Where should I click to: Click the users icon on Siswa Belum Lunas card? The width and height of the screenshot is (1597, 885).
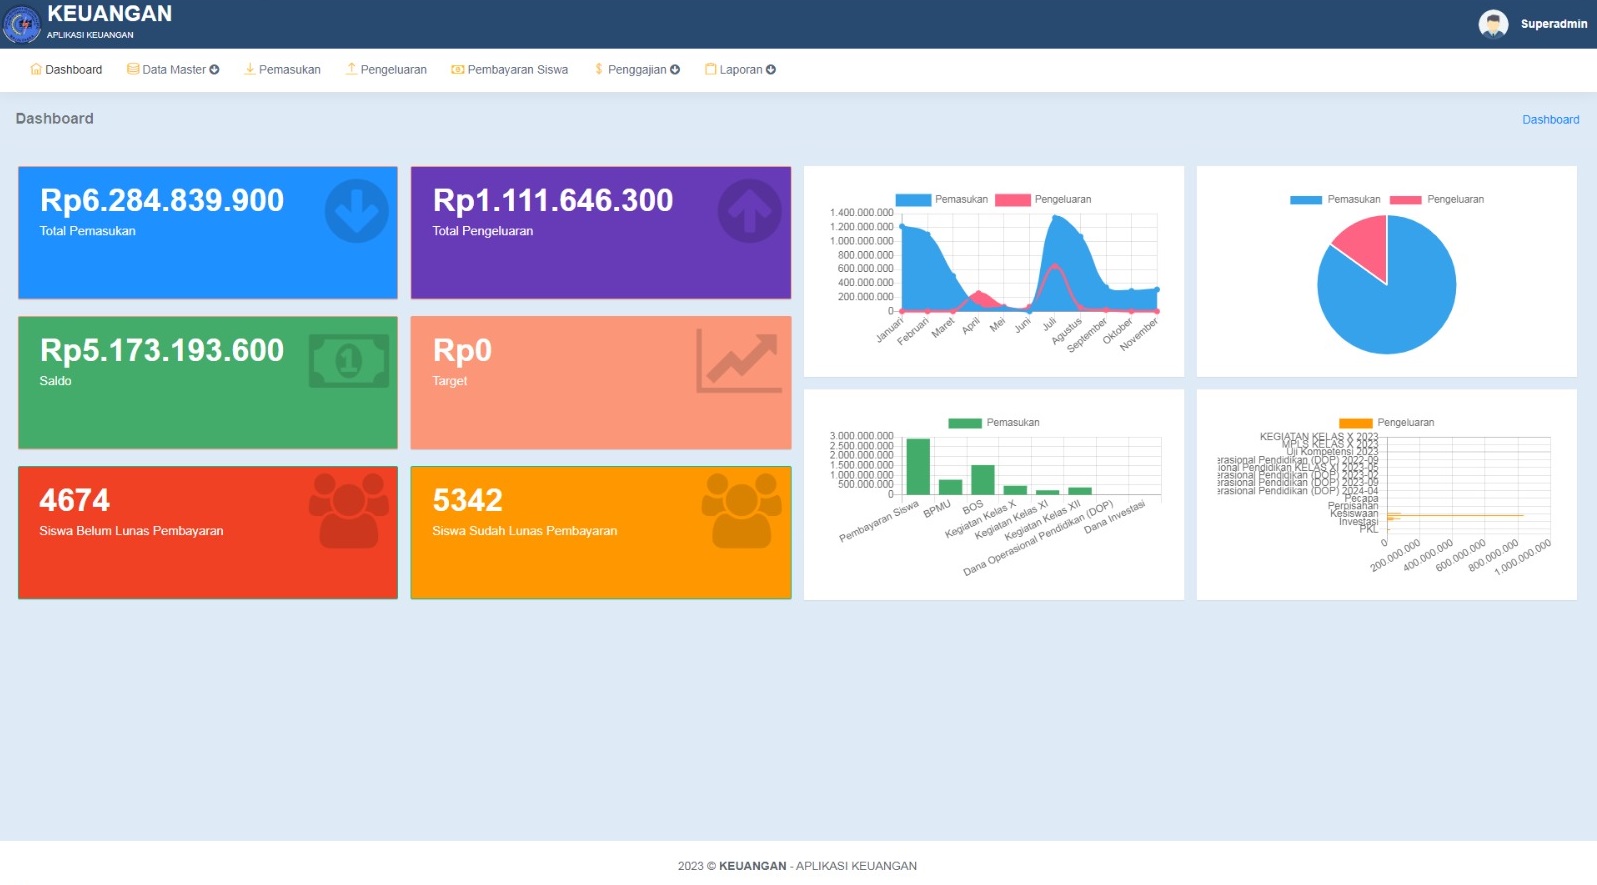[x=348, y=510]
